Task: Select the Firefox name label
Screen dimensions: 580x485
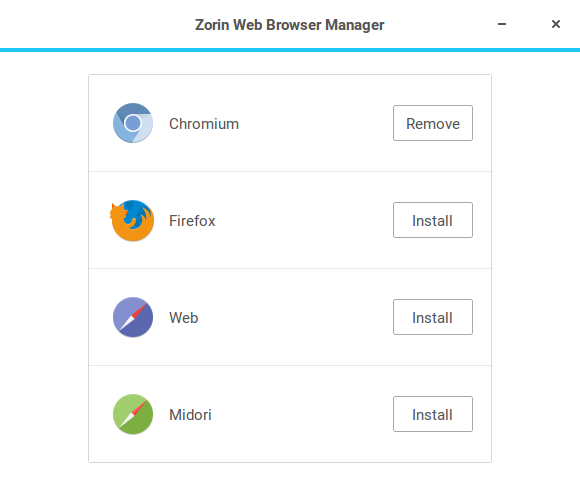Action: pos(192,220)
